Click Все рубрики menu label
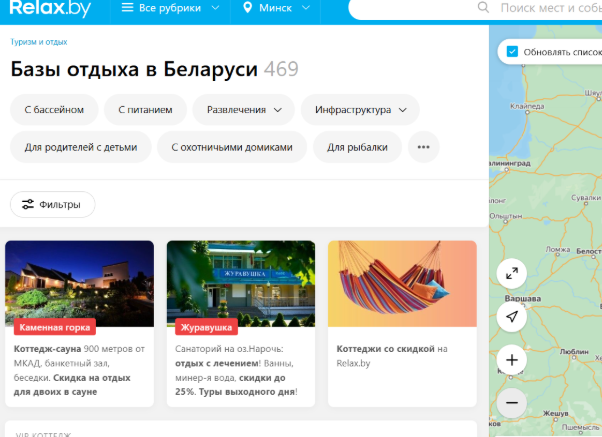602x437 pixels. tap(170, 8)
